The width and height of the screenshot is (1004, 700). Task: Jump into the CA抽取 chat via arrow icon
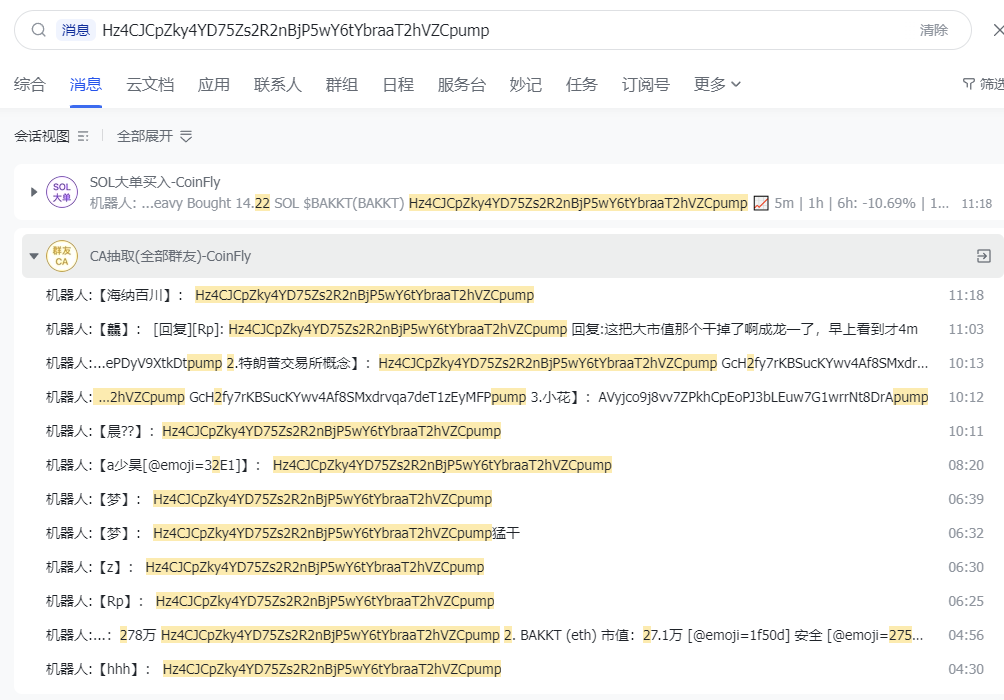984,256
